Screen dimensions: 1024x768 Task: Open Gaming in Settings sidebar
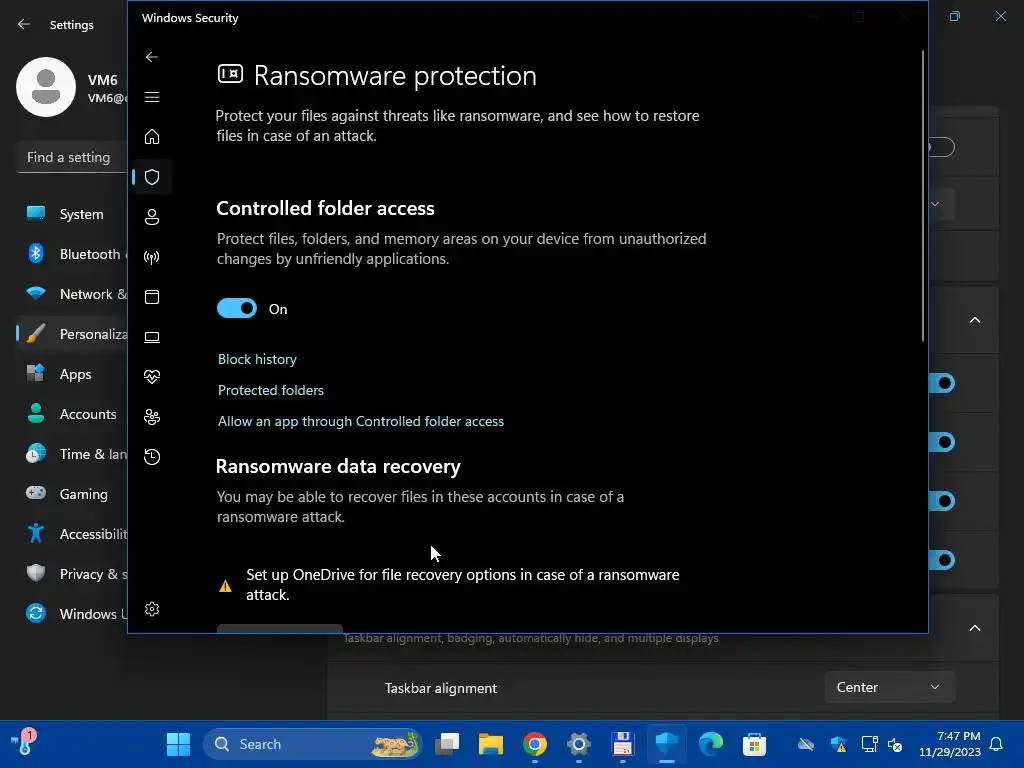(72, 494)
